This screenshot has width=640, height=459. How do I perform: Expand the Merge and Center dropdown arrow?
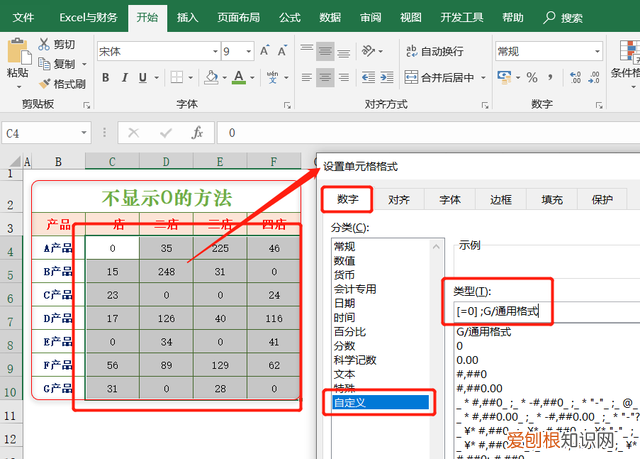tap(483, 77)
